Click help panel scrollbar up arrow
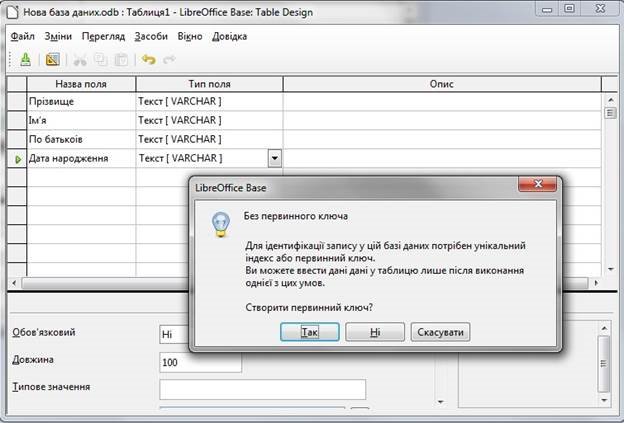 coord(604,328)
